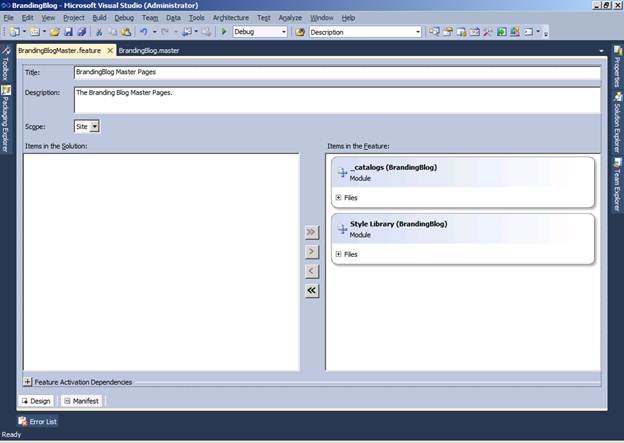Click the toolbar options overflow arrow
Viewport: 624px width, 443px height.
(x=546, y=34)
